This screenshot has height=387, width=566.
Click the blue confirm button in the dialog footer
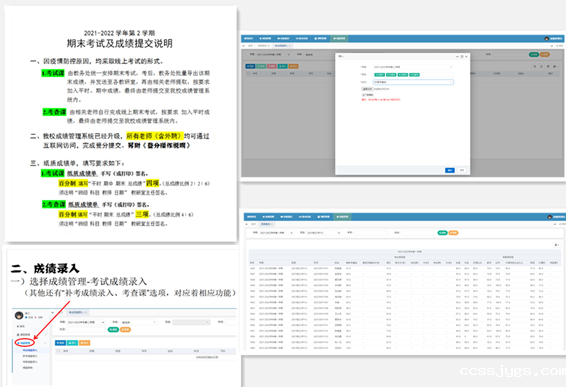[x=450, y=170]
